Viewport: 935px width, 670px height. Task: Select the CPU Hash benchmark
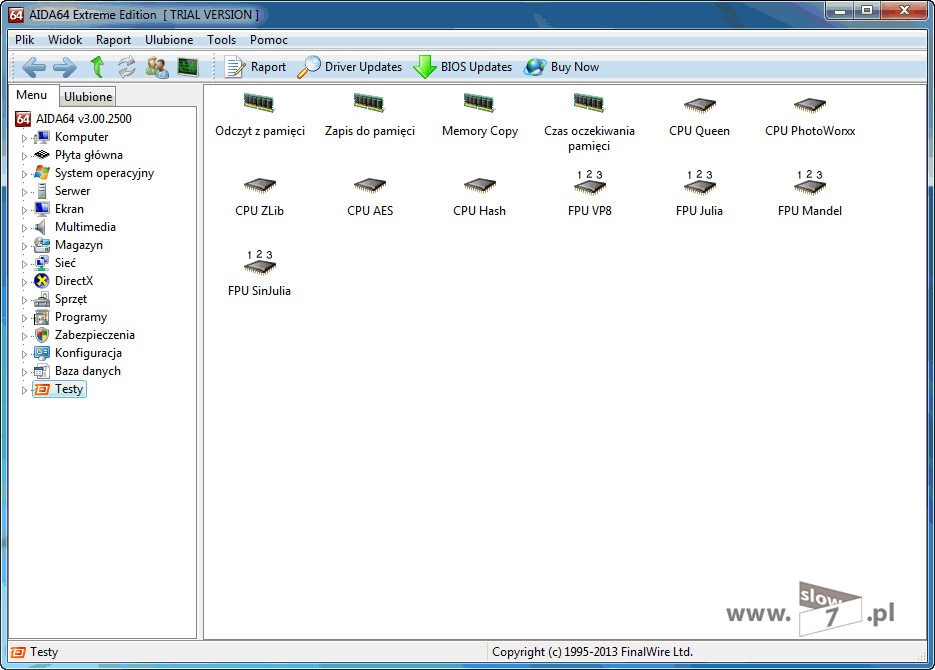[479, 197]
